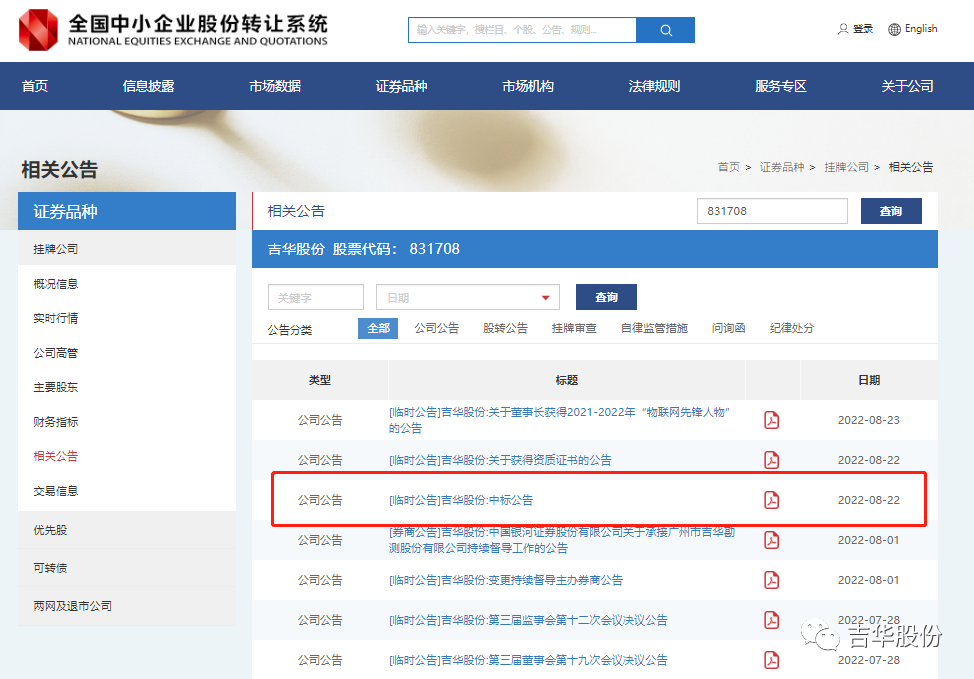Image resolution: width=974 pixels, height=679 pixels.
Task: Select 财务指标 in left sidebar
Action: [56, 422]
